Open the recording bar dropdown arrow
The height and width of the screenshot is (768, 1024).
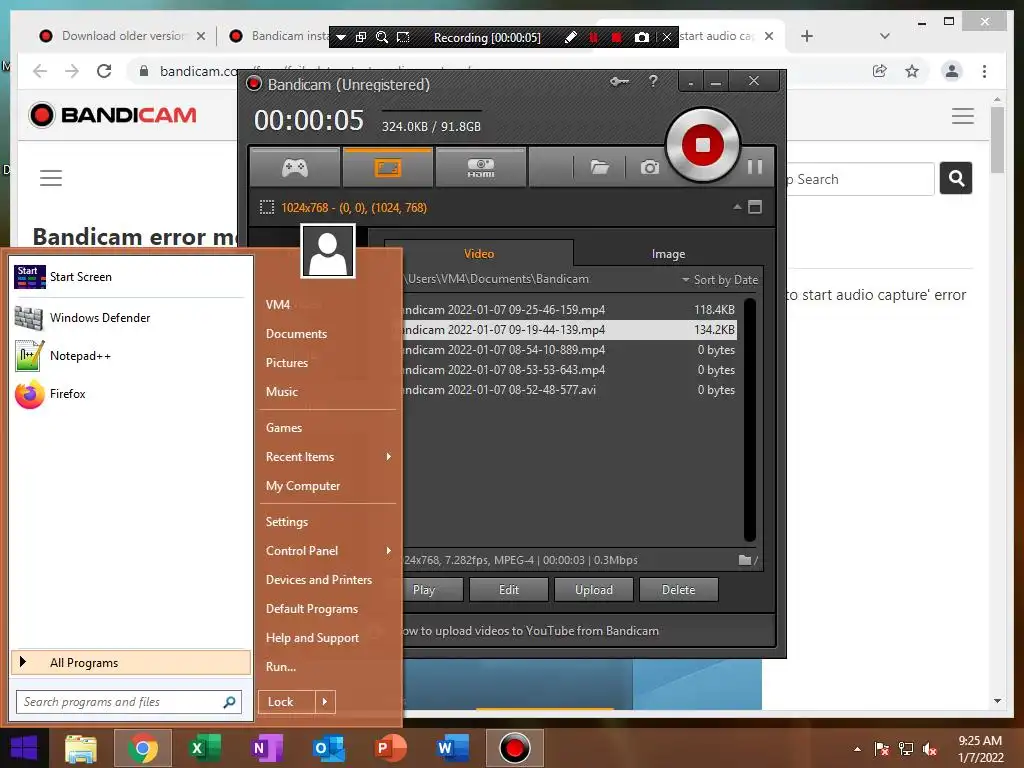(x=341, y=37)
